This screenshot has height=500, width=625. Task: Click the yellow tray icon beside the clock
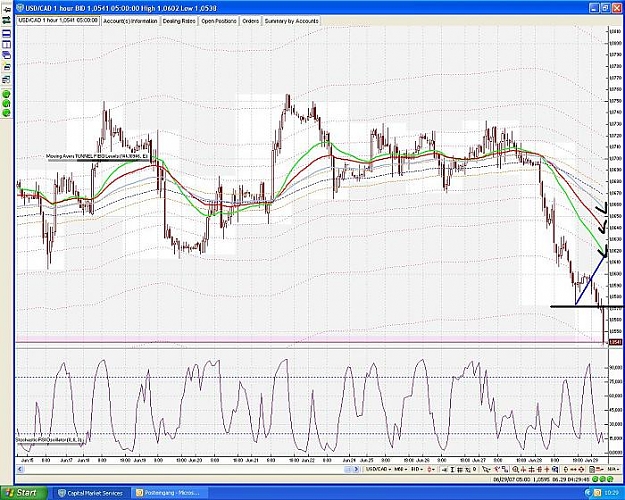click(x=599, y=493)
